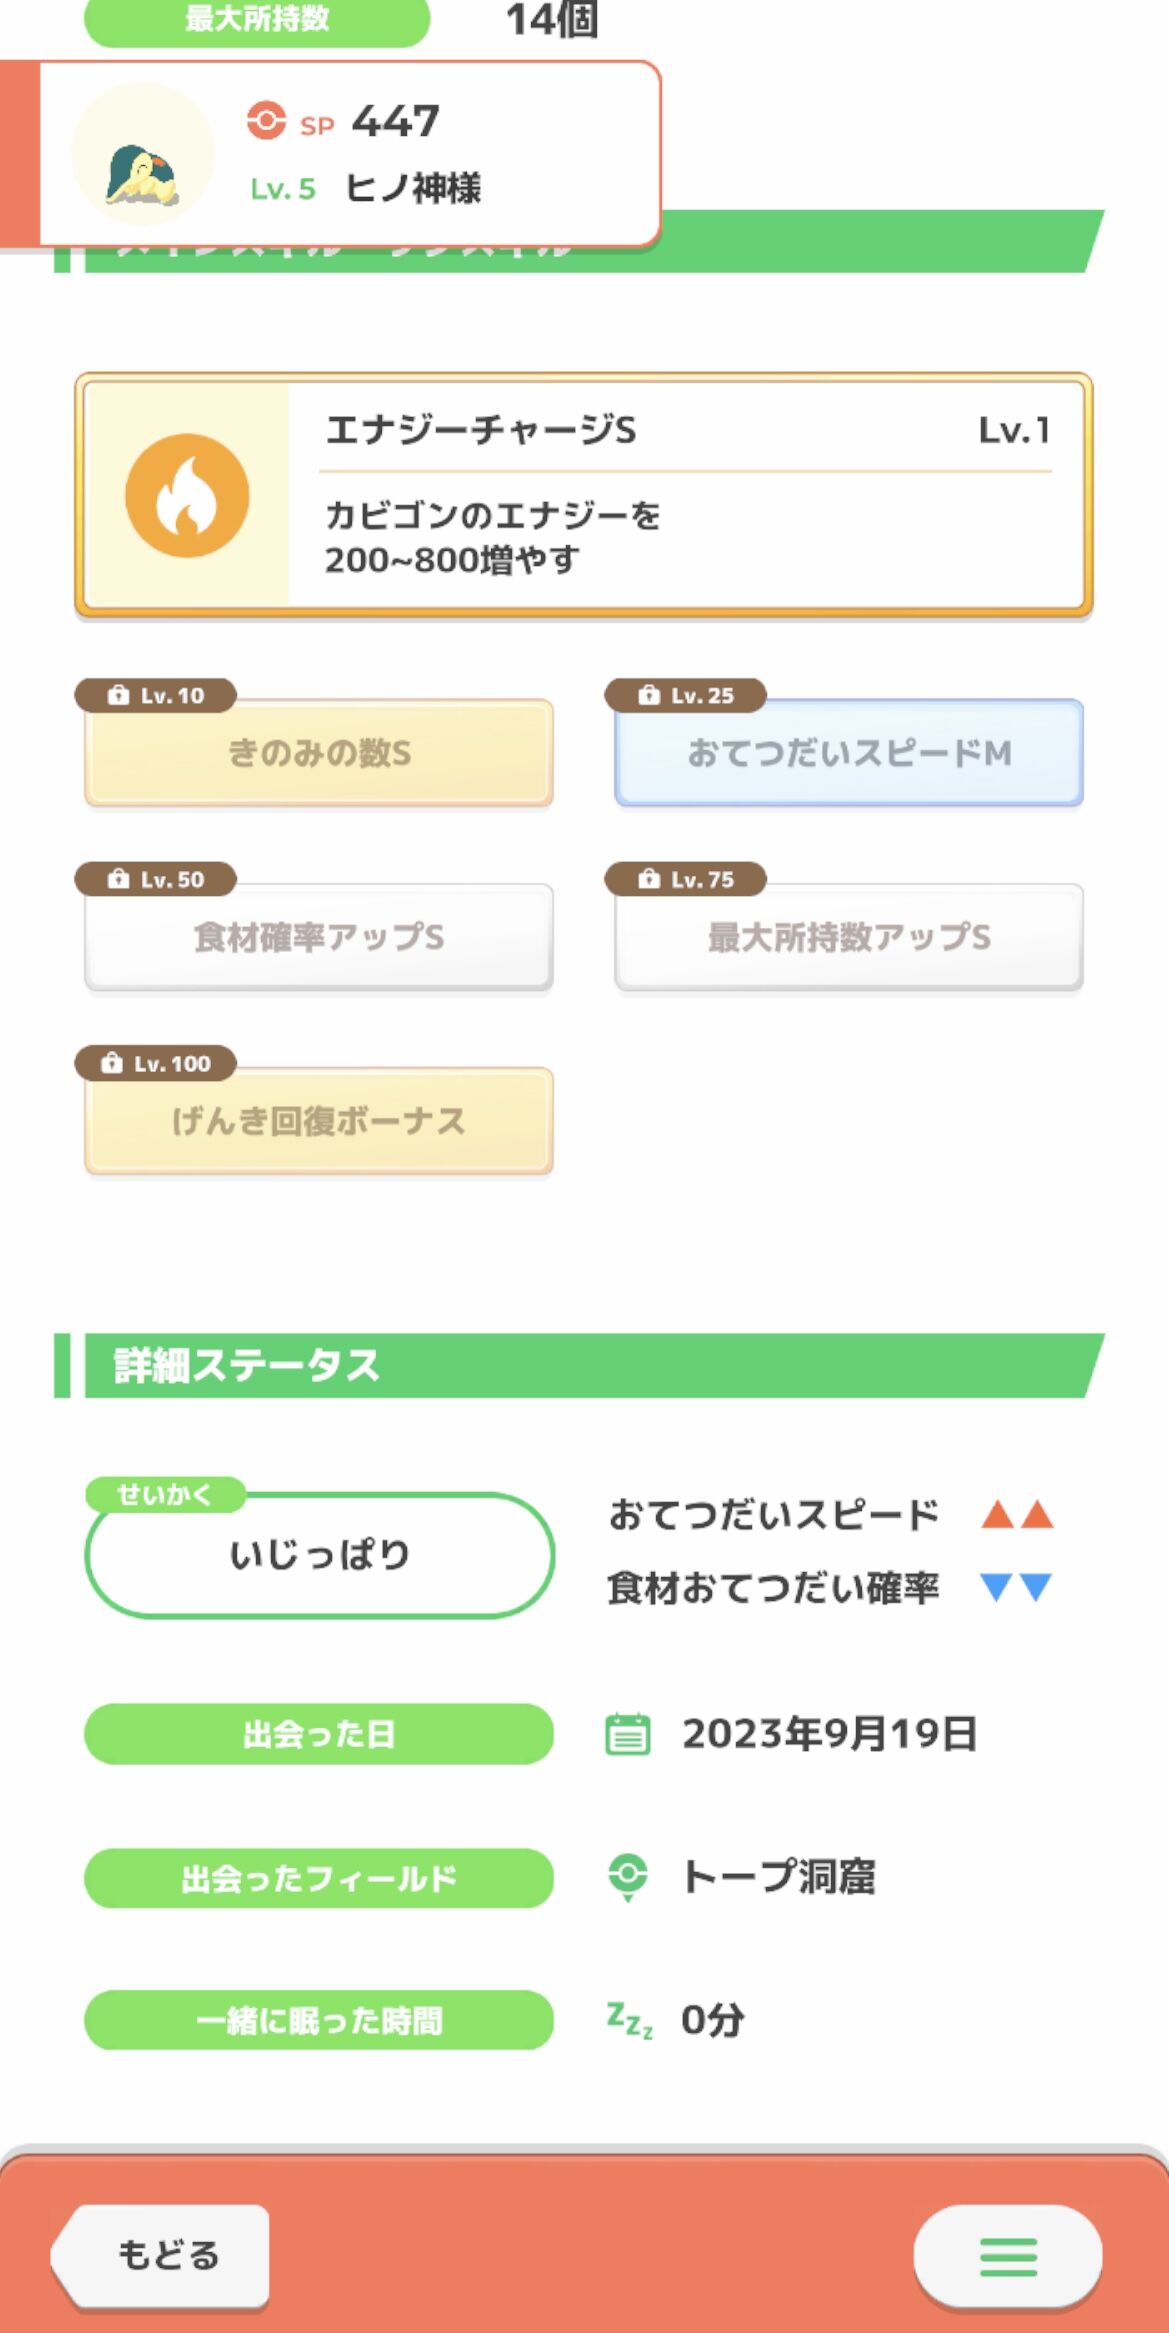Tap the calendar icon beside 2023年9月19日

[628, 1734]
